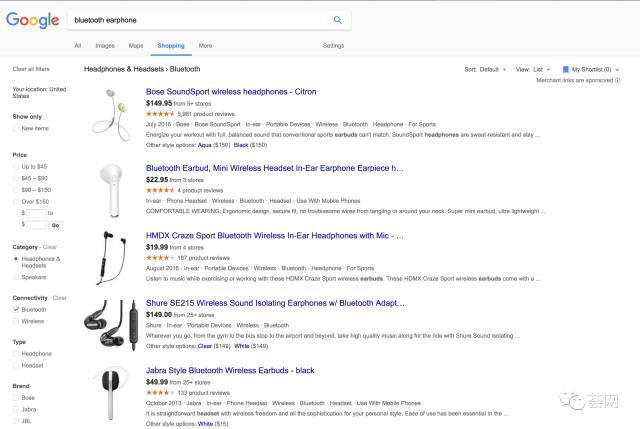Click the Headphones & Headsets breadcrumb
This screenshot has height=429, width=640.
(x=124, y=69)
